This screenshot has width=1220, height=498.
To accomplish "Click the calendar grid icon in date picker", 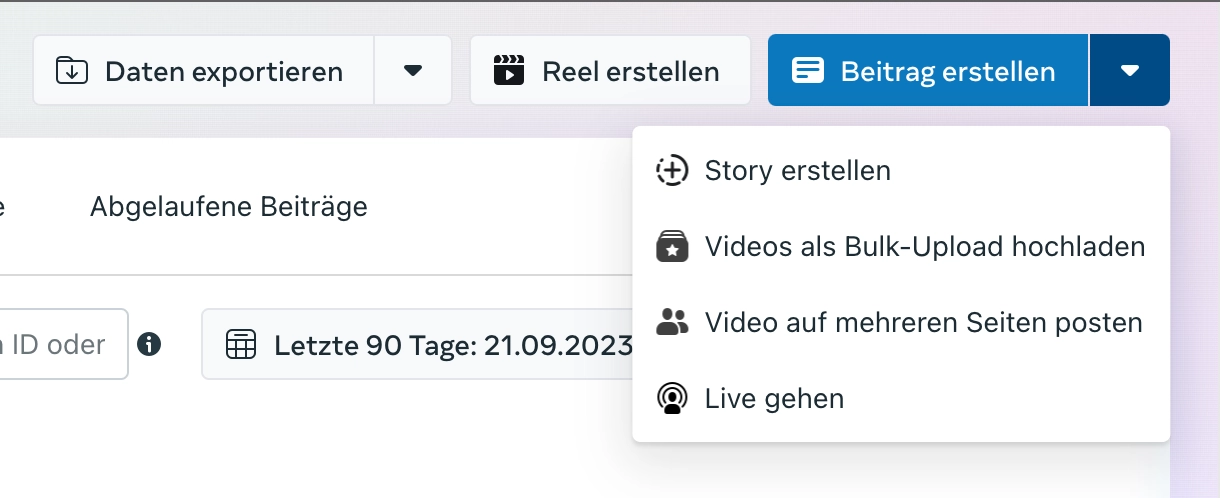I will [241, 346].
